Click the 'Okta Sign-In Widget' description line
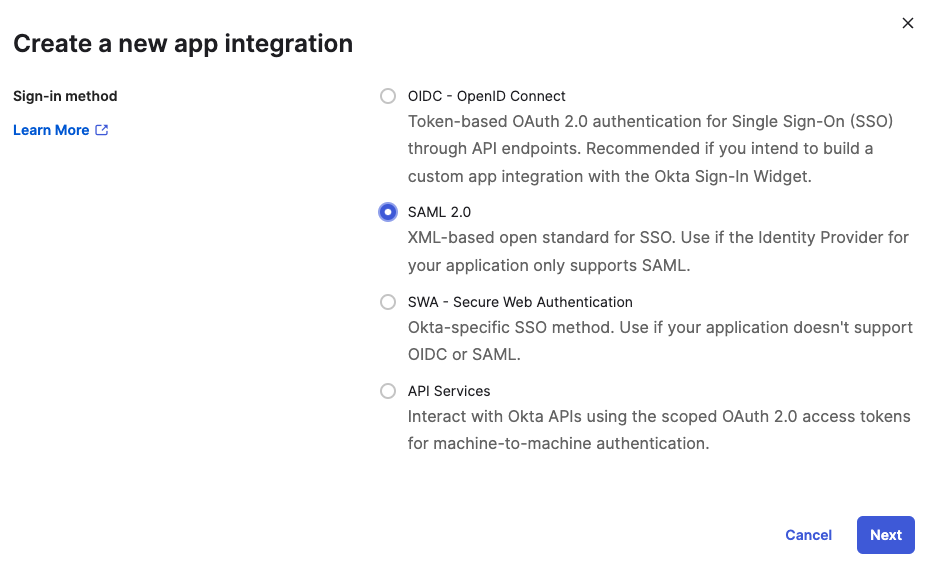The width and height of the screenshot is (929, 572). coord(609,176)
